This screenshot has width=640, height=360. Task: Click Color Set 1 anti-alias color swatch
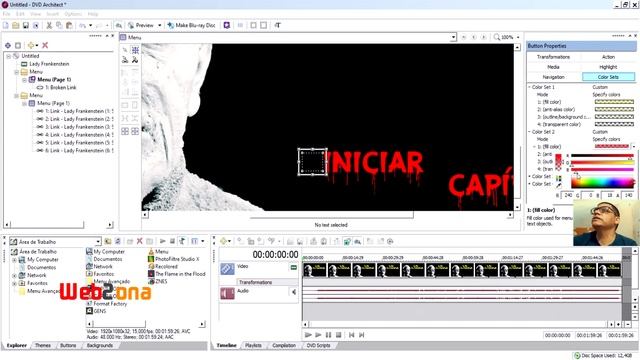[x=614, y=109]
